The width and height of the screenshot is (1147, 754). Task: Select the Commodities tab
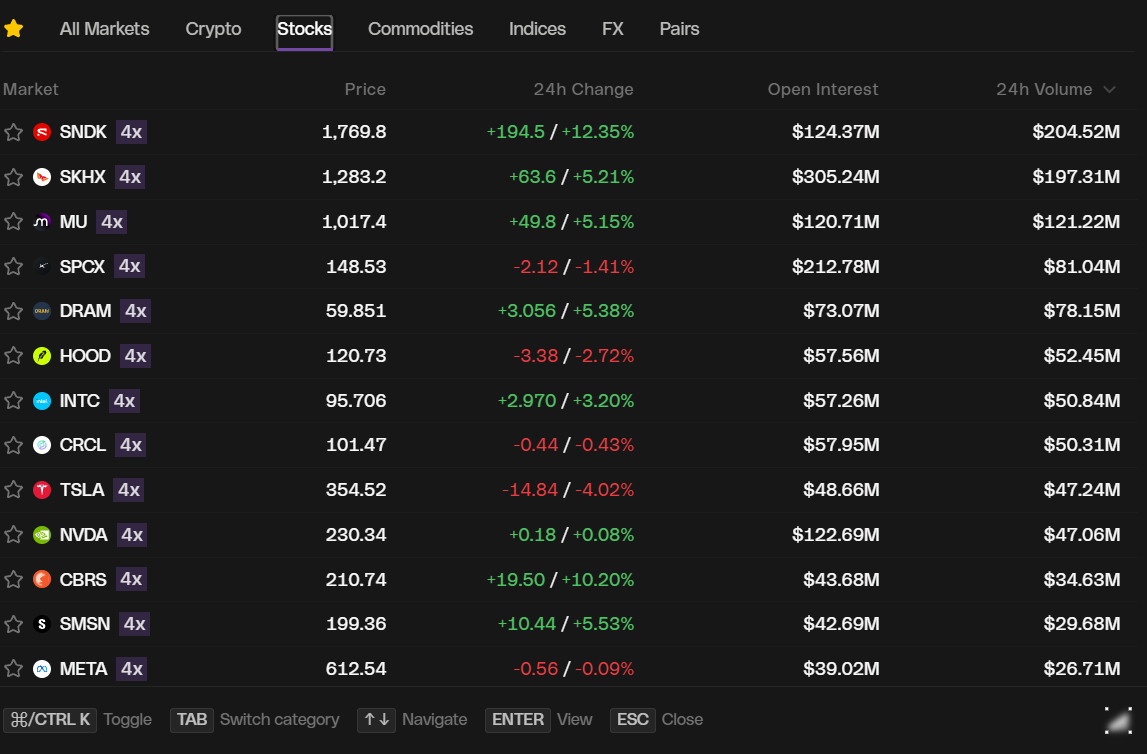[x=421, y=29]
